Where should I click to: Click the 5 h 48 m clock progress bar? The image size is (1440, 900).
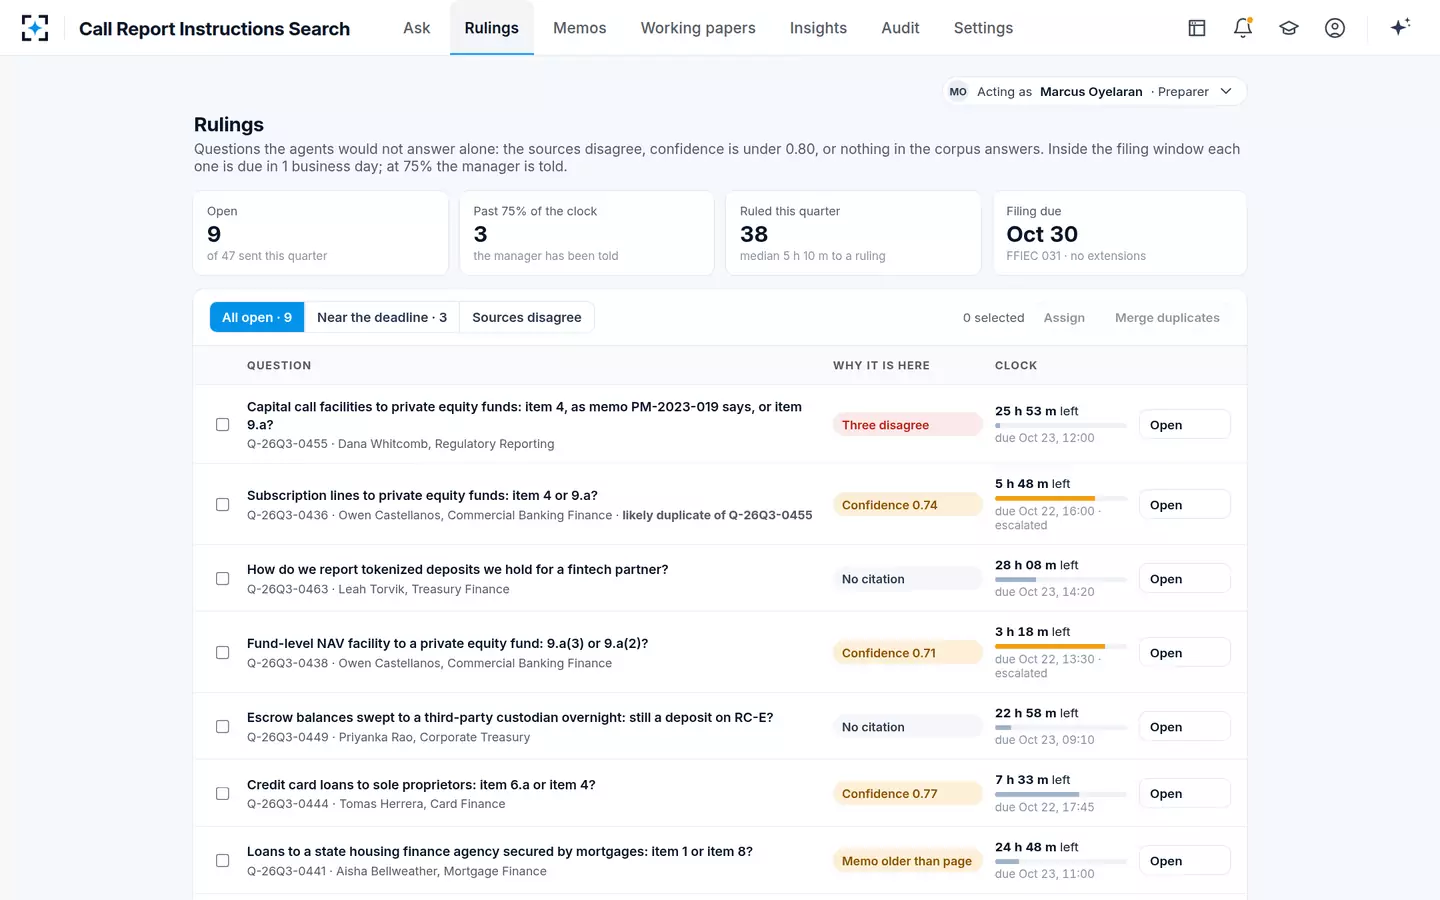point(1061,498)
